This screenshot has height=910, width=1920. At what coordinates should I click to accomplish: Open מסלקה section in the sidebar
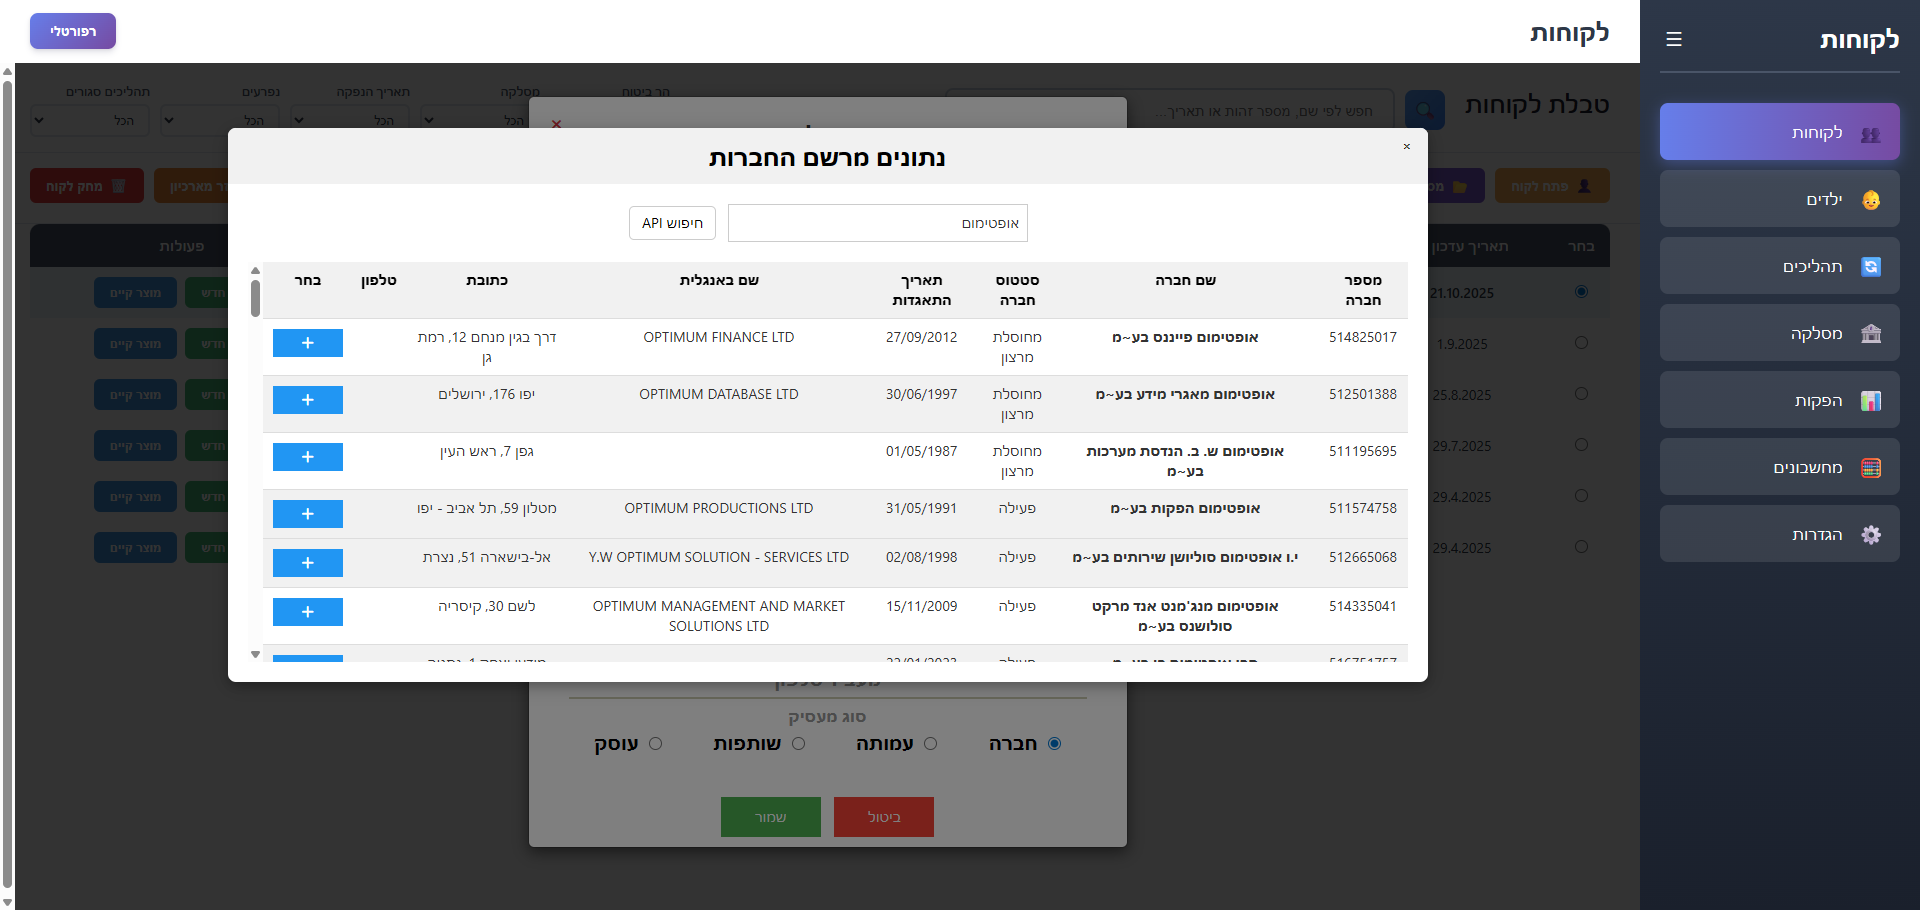coord(1780,333)
